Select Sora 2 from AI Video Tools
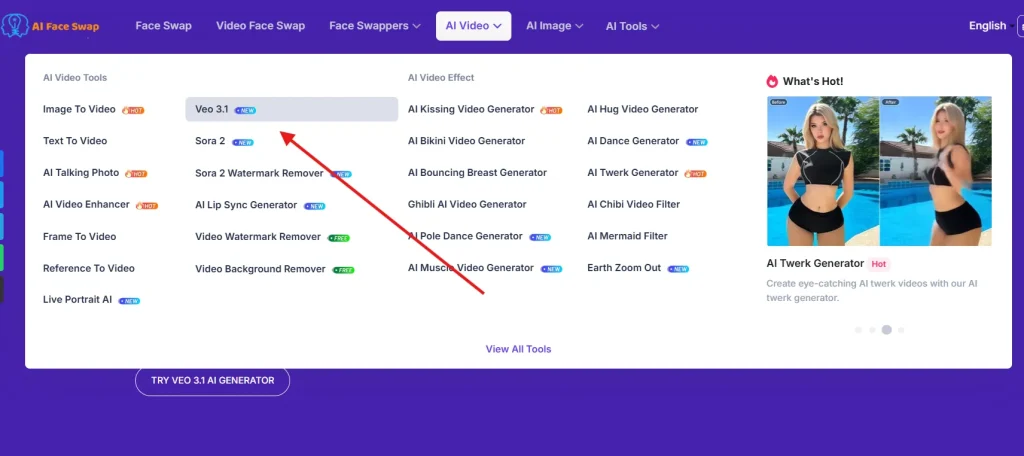Screen dimensions: 1024x456 pyautogui.click(x=210, y=142)
